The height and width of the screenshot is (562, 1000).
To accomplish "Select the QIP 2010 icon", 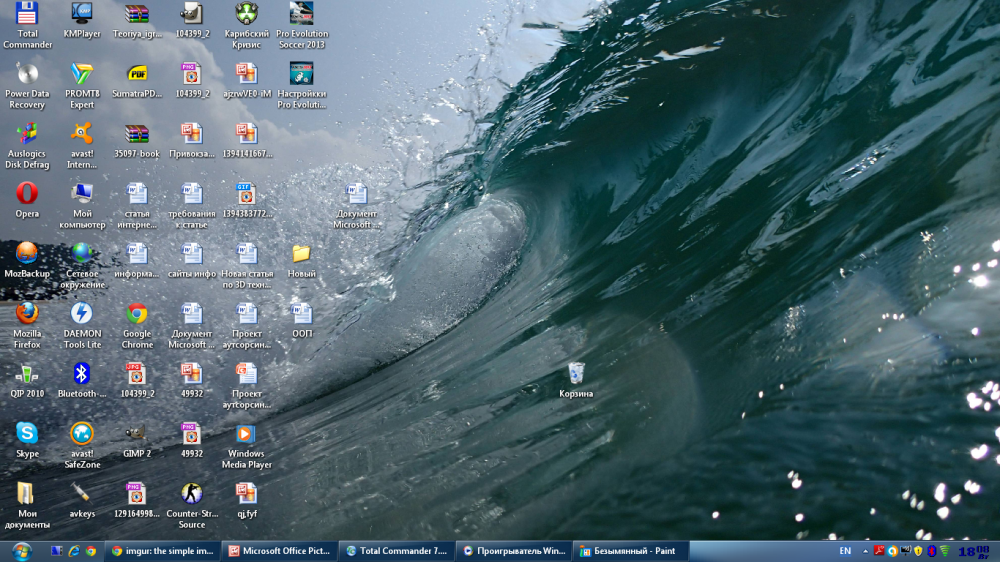I will (x=27, y=380).
